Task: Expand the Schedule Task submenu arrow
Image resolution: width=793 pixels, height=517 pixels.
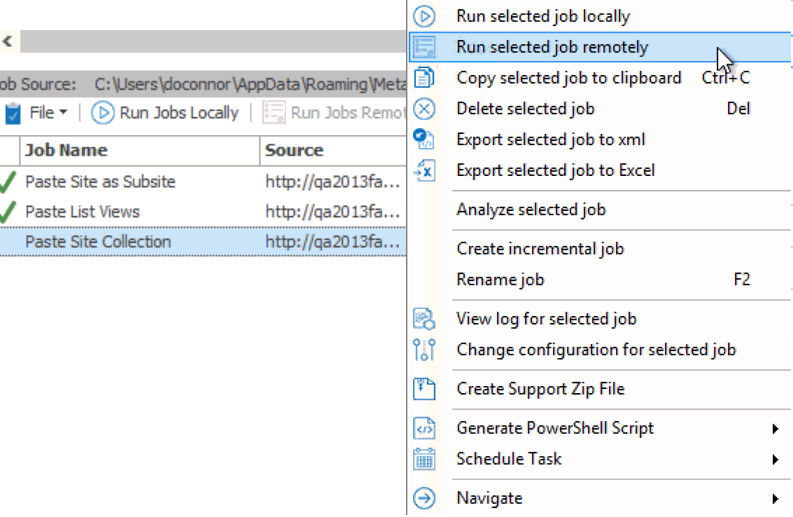Action: pos(776,460)
